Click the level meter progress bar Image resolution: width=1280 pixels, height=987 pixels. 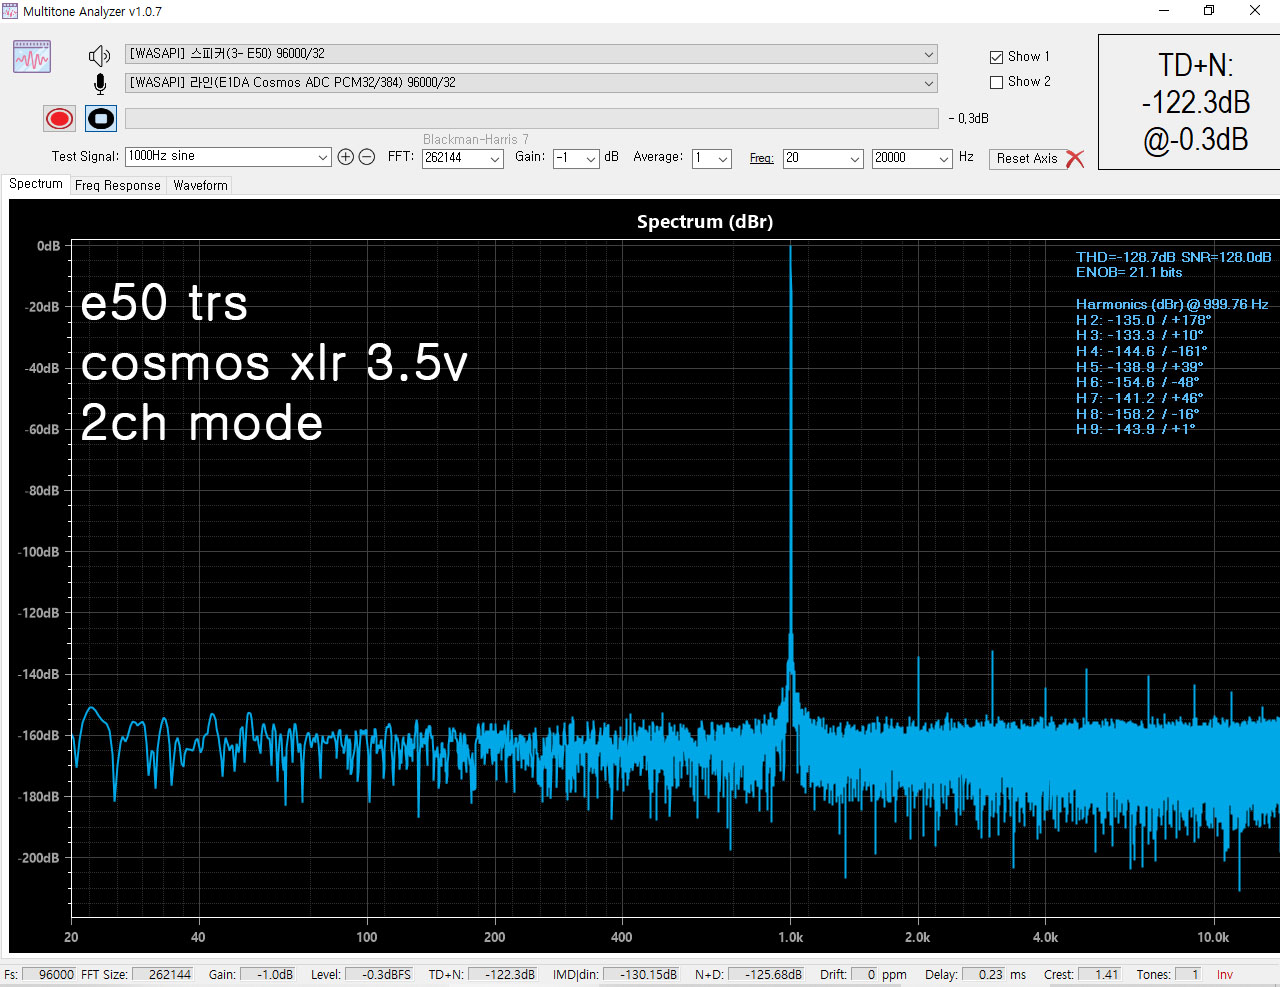(531, 119)
